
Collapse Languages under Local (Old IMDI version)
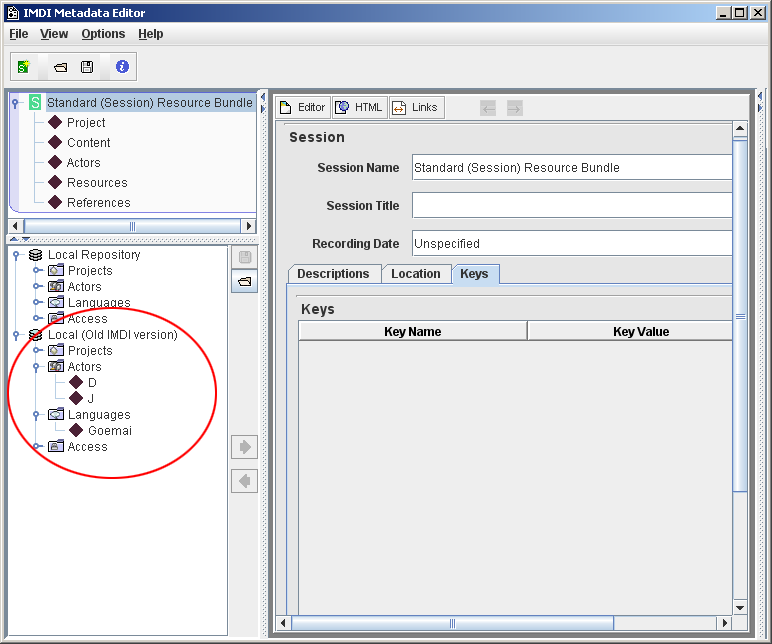(x=36, y=416)
